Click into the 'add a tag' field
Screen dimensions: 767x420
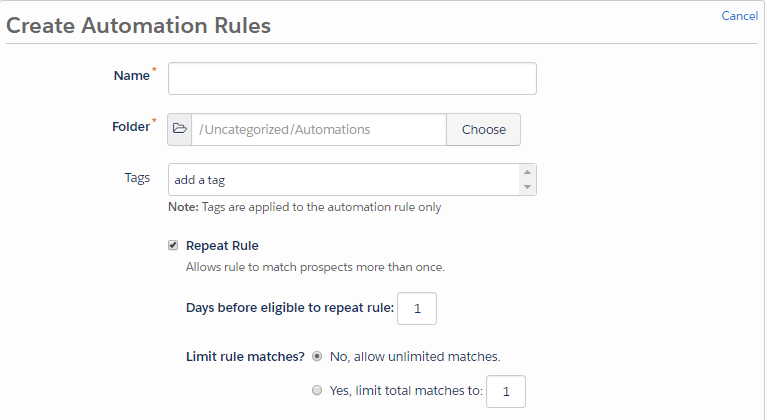pos(343,180)
